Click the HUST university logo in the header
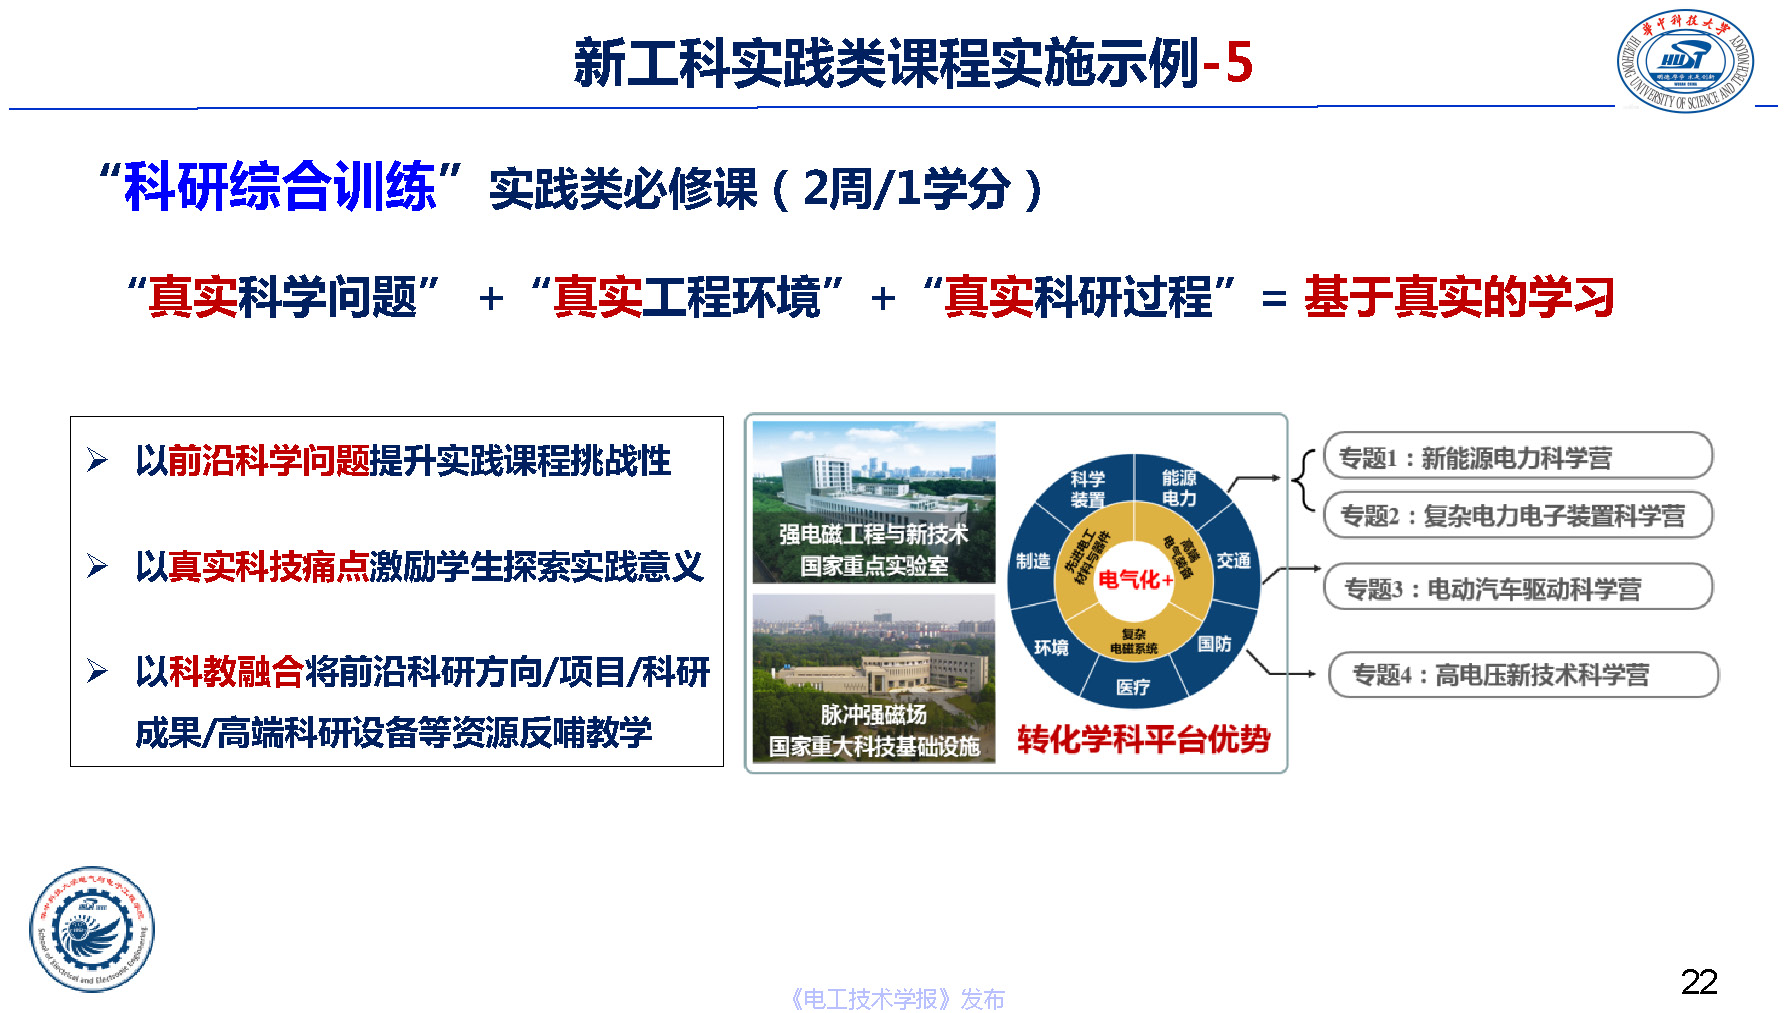Viewport: 1787px width, 1013px height. coord(1684,61)
